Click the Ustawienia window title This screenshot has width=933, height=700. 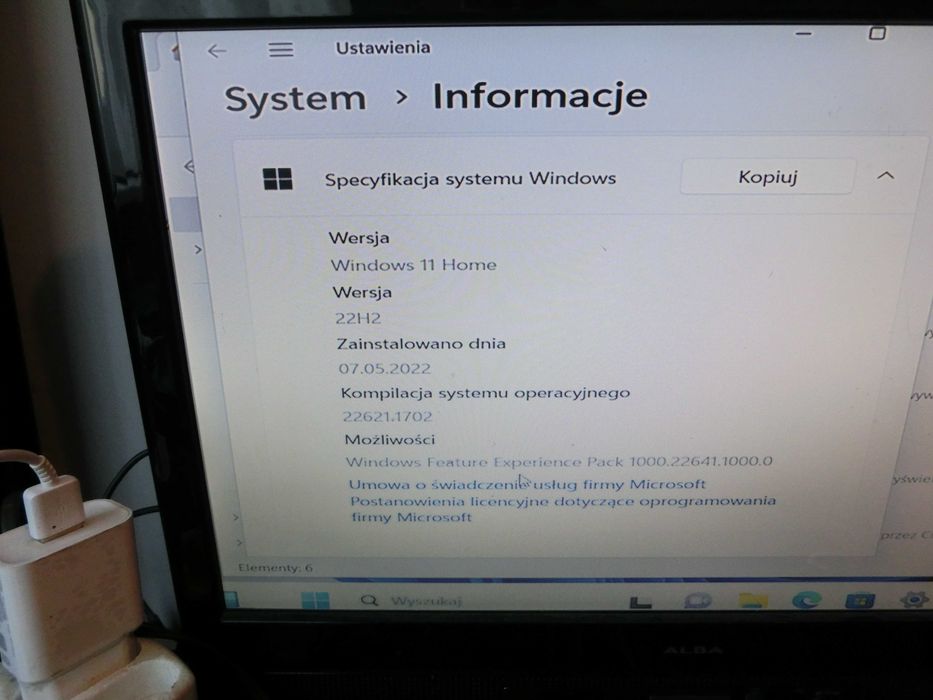(x=383, y=48)
